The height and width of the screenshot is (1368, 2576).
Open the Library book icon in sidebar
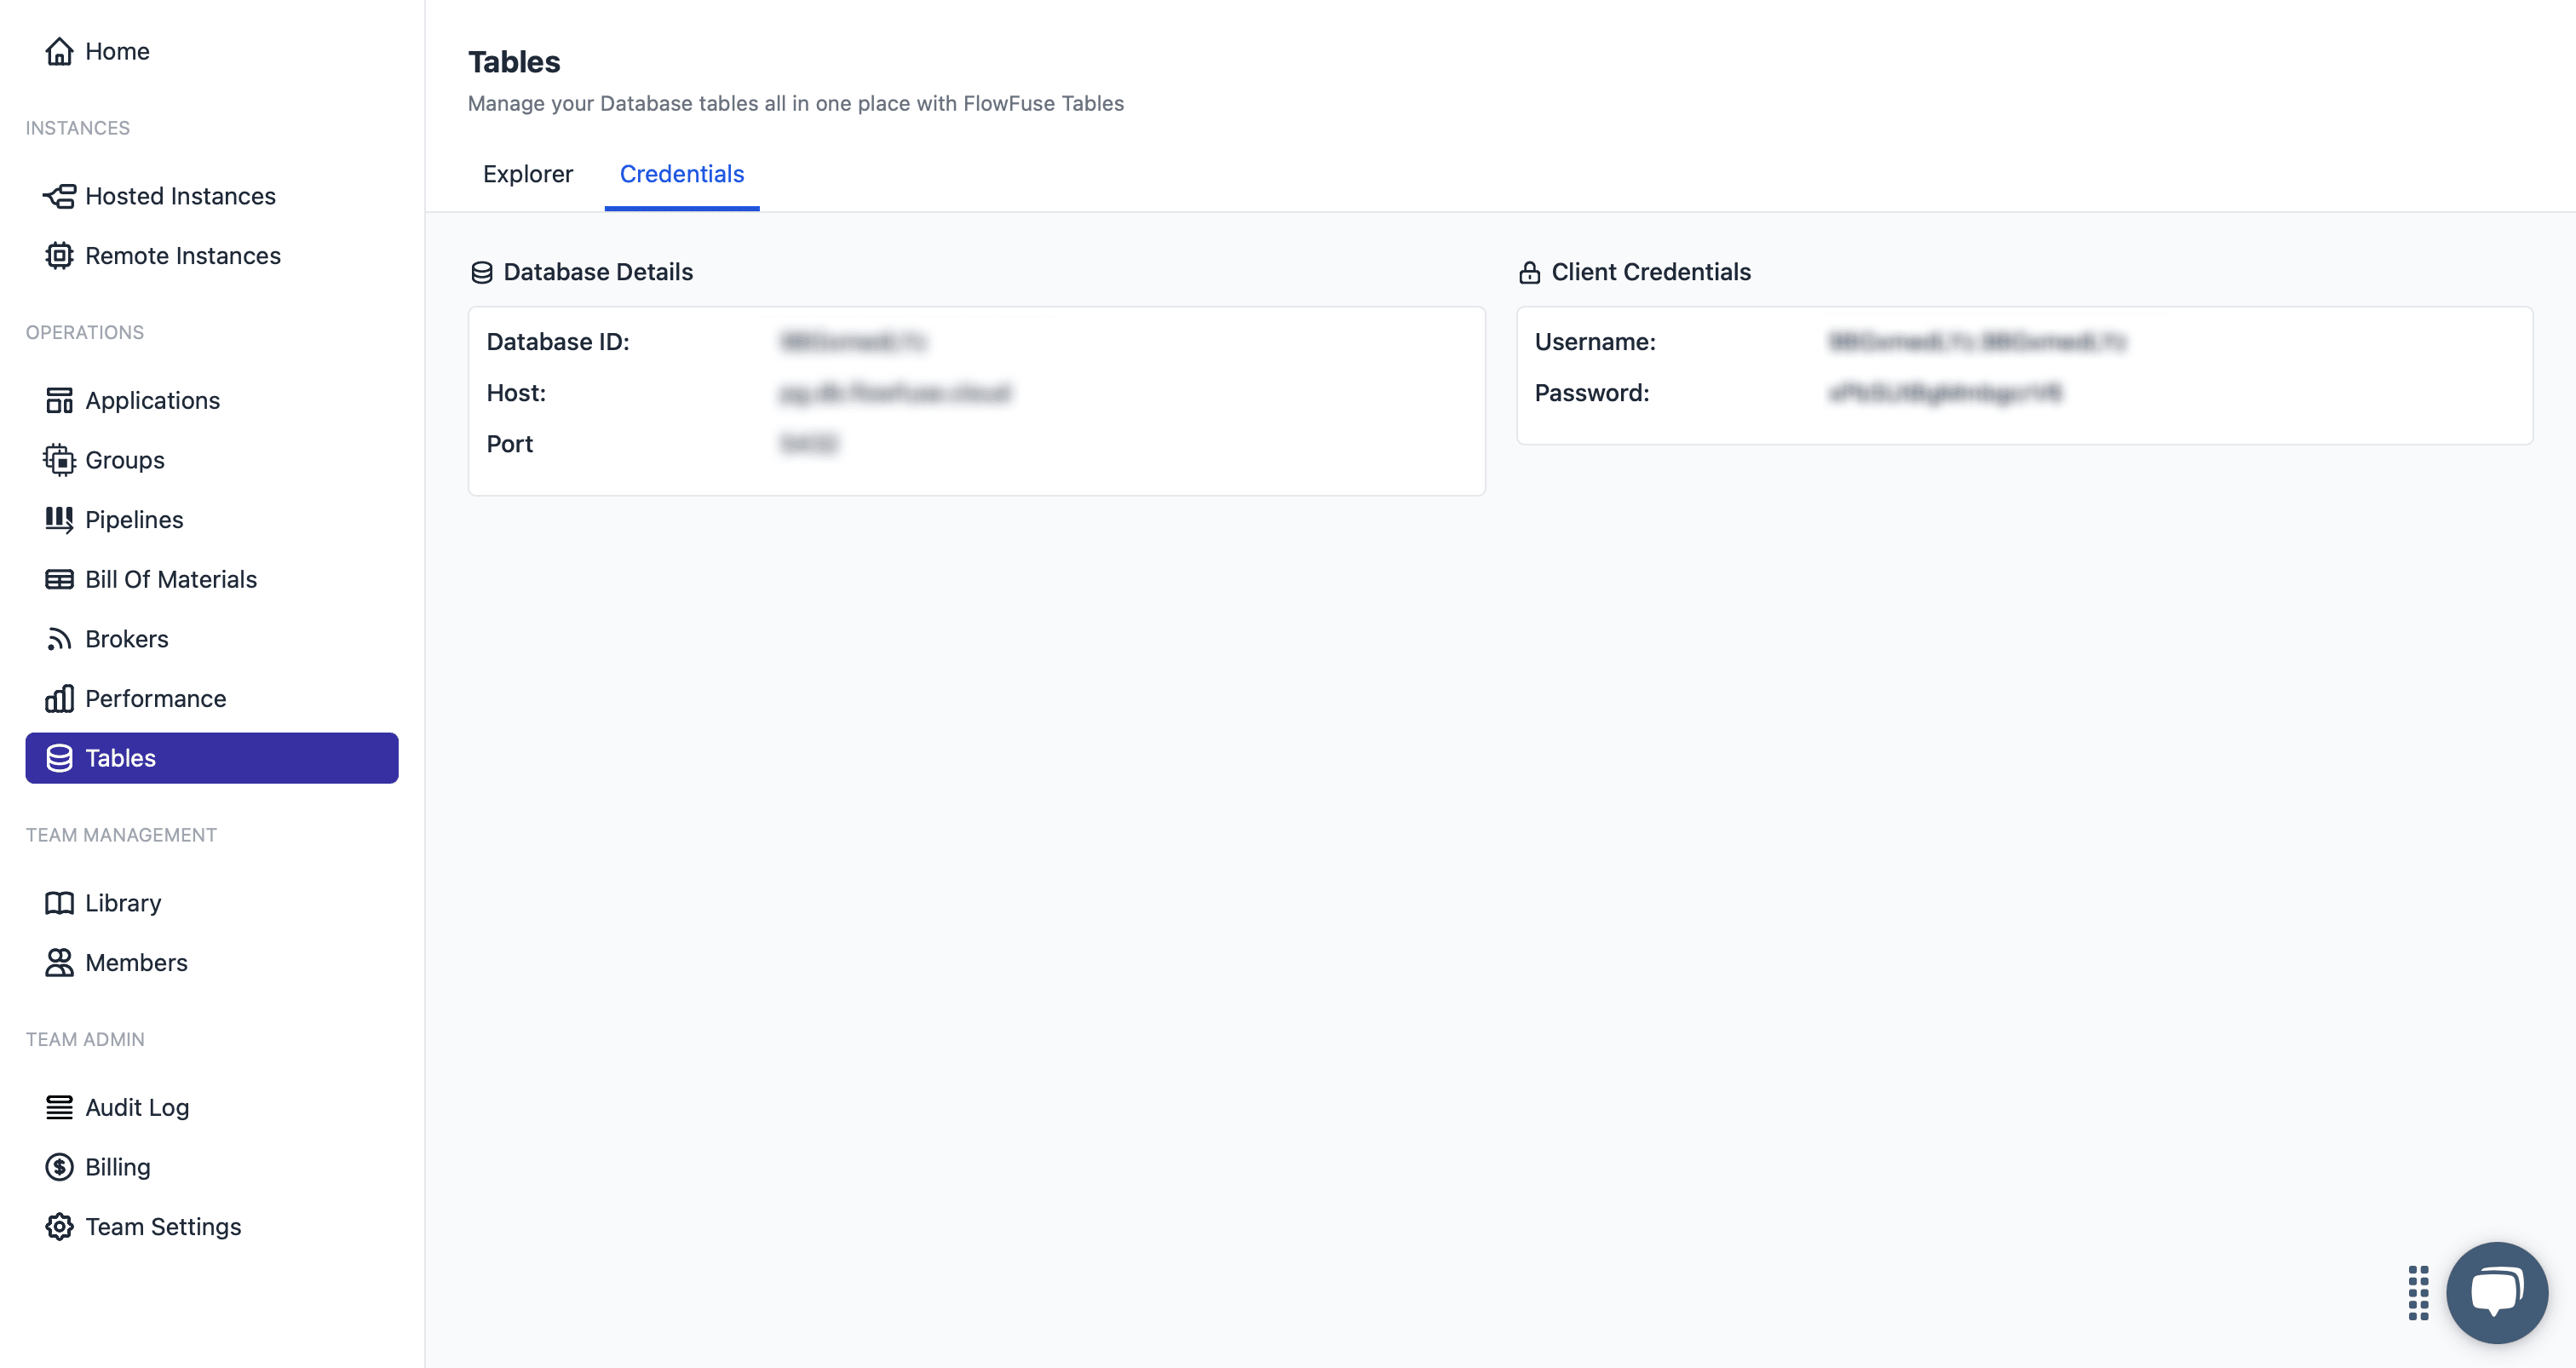[59, 902]
